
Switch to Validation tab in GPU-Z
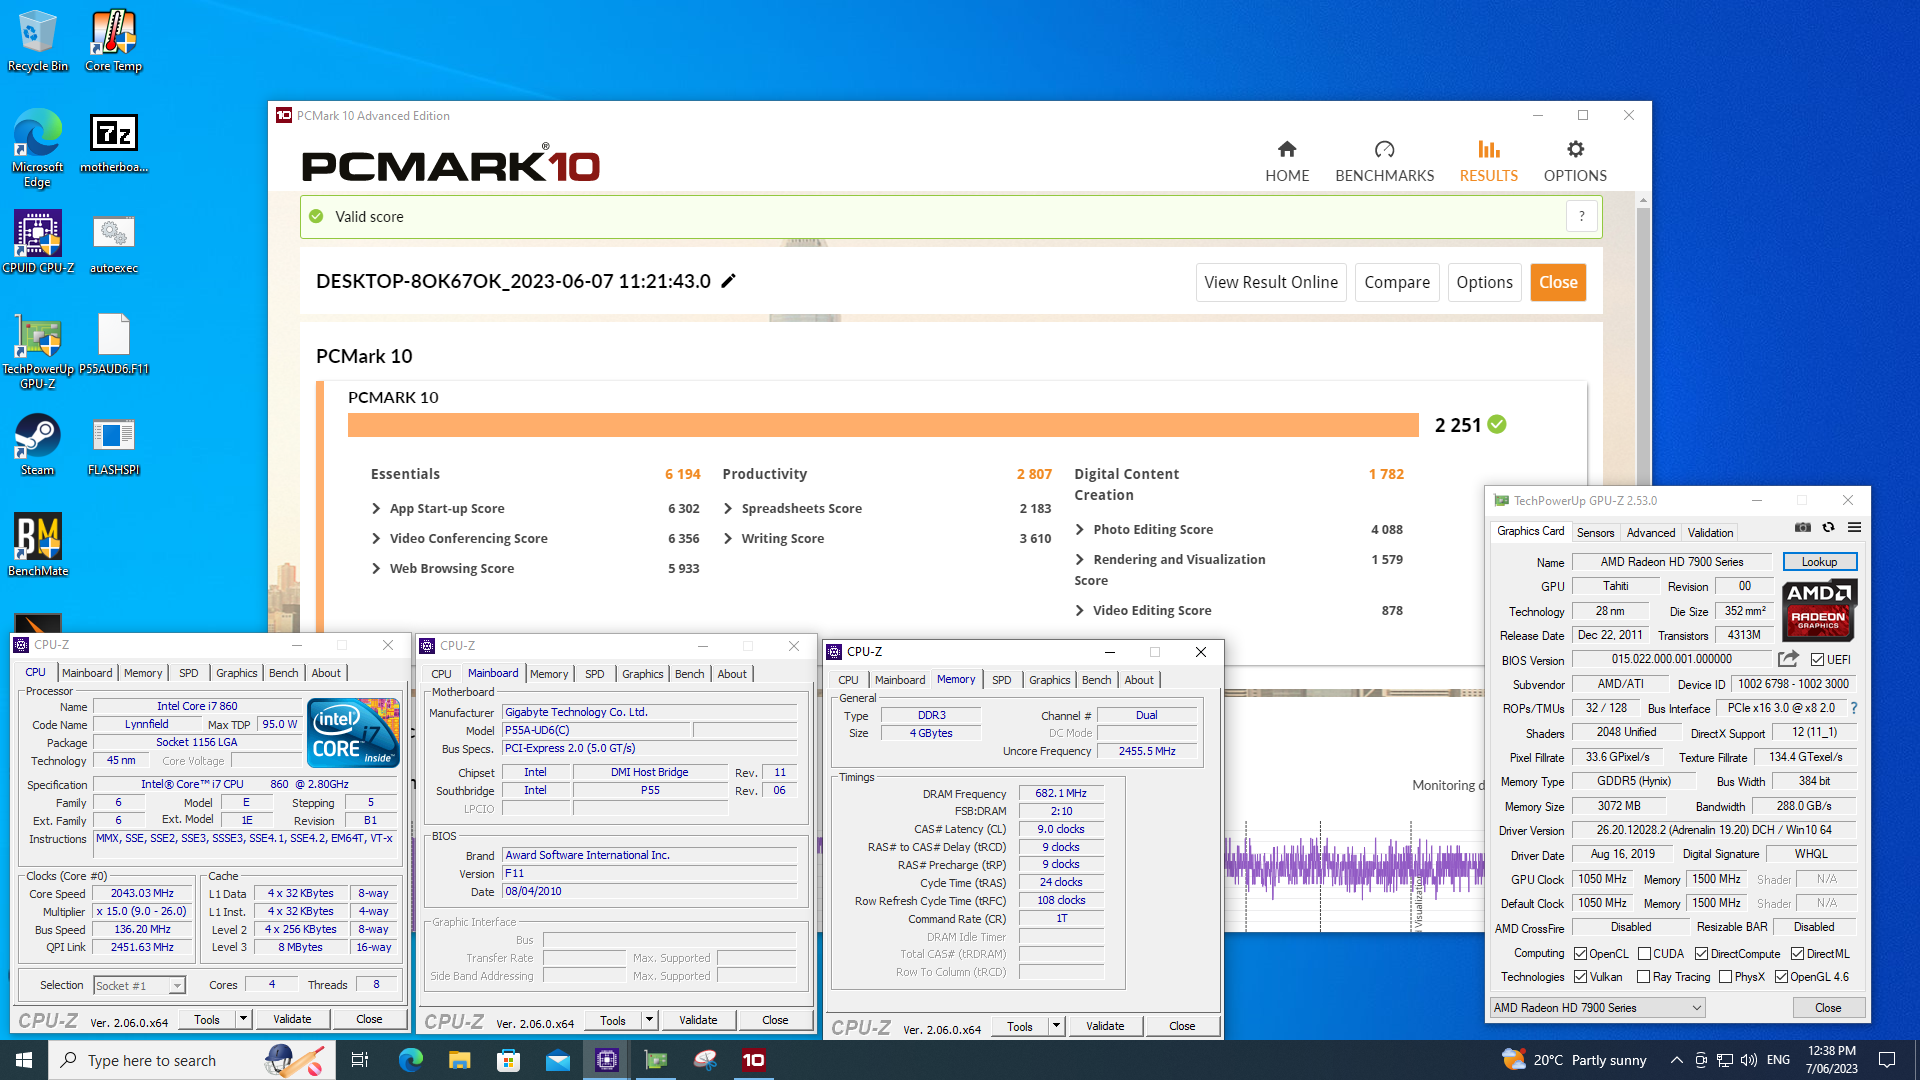[x=1711, y=533]
